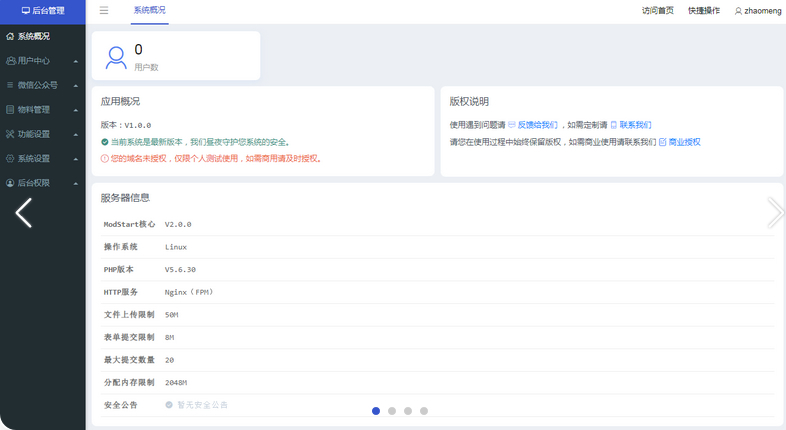786x430 pixels.
Task: Click the home icon beside 系统概况
Action: click(x=10, y=37)
